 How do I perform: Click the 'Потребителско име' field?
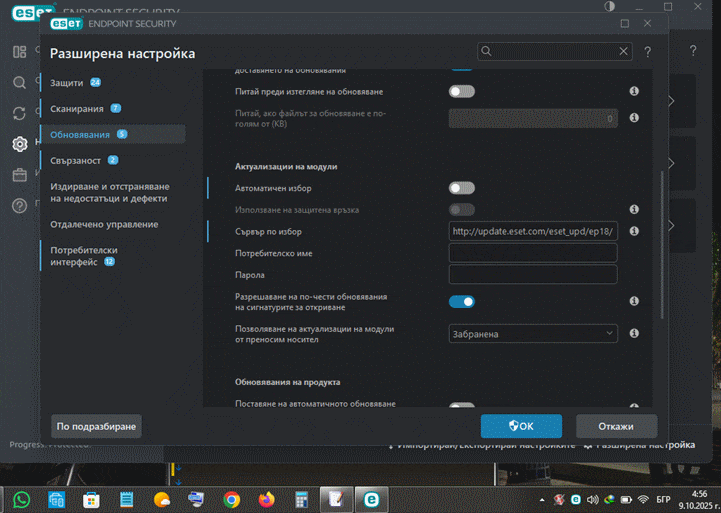pos(533,253)
